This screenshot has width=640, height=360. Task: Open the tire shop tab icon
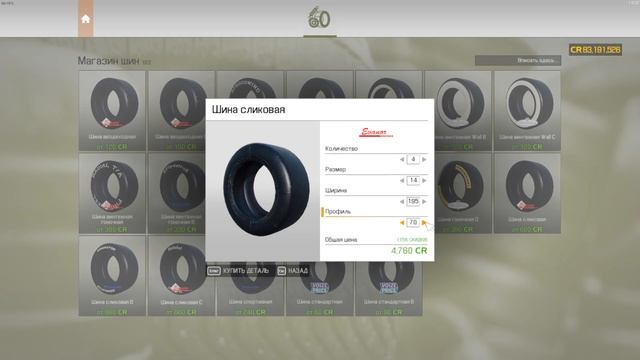(x=320, y=18)
